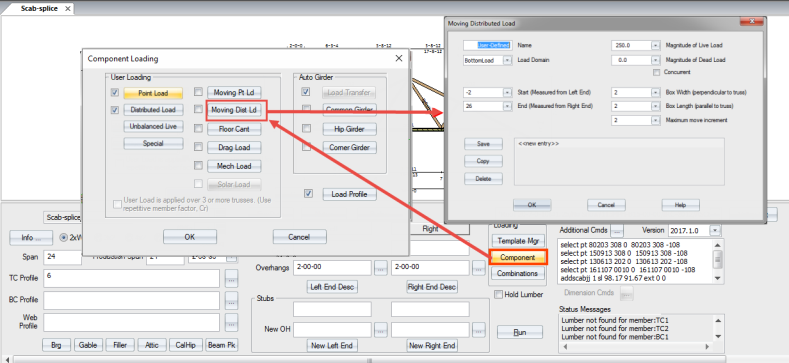Image resolution: width=789 pixels, height=363 pixels.
Task: Confirm Component Loading with OK
Action: [190, 237]
